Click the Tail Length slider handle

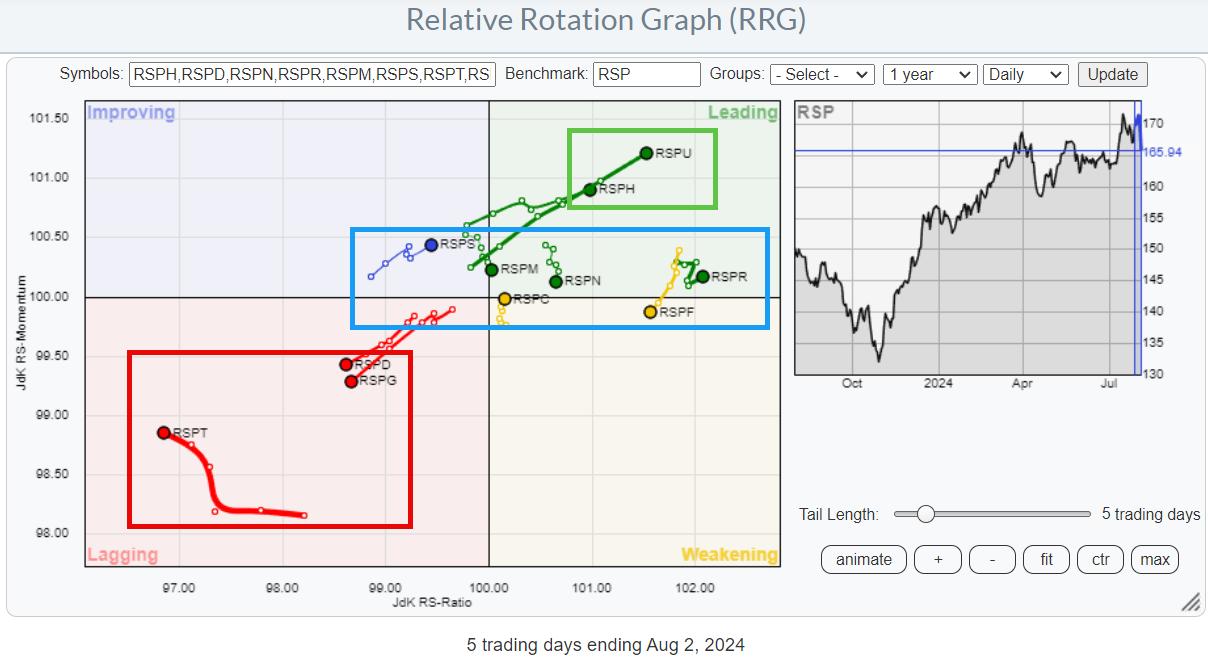click(x=925, y=514)
